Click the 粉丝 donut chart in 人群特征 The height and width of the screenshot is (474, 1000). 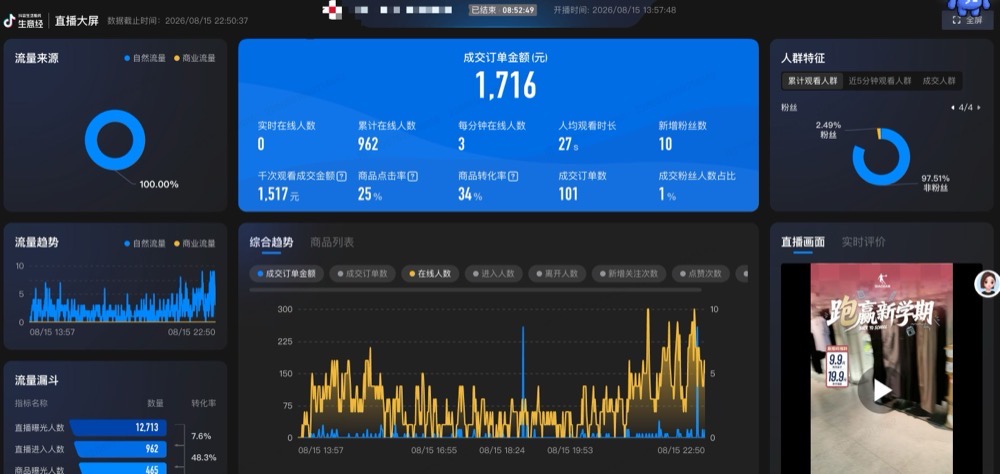tap(881, 157)
